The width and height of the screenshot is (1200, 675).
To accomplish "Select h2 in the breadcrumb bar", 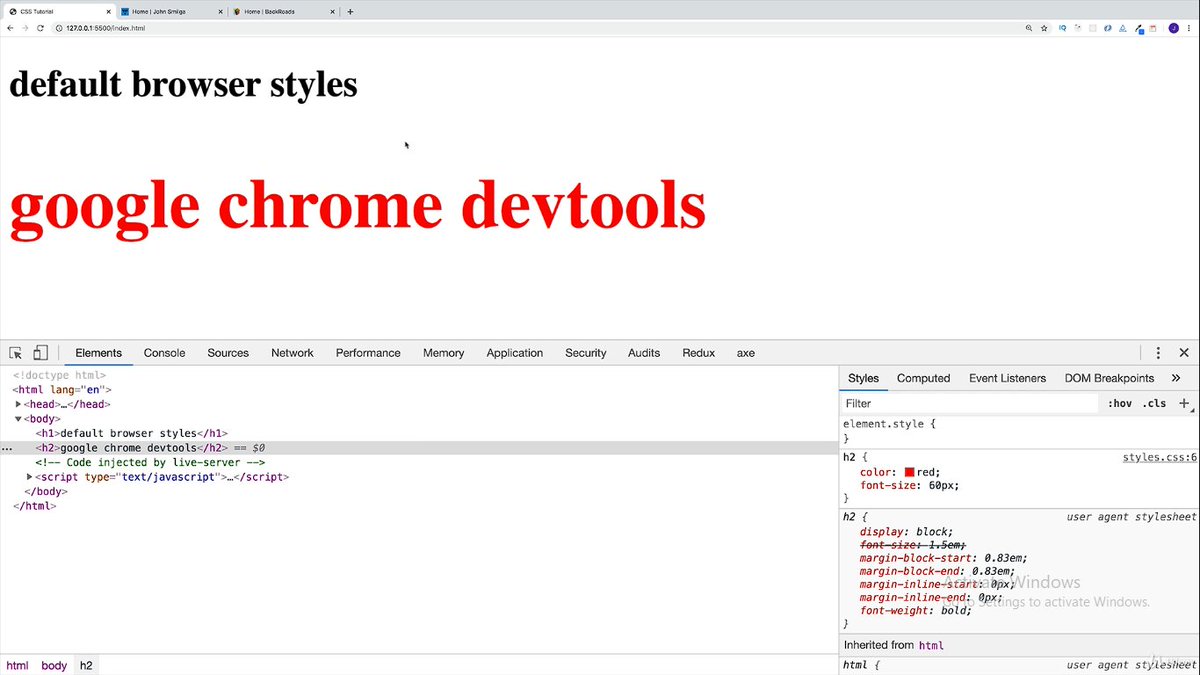I will (86, 664).
